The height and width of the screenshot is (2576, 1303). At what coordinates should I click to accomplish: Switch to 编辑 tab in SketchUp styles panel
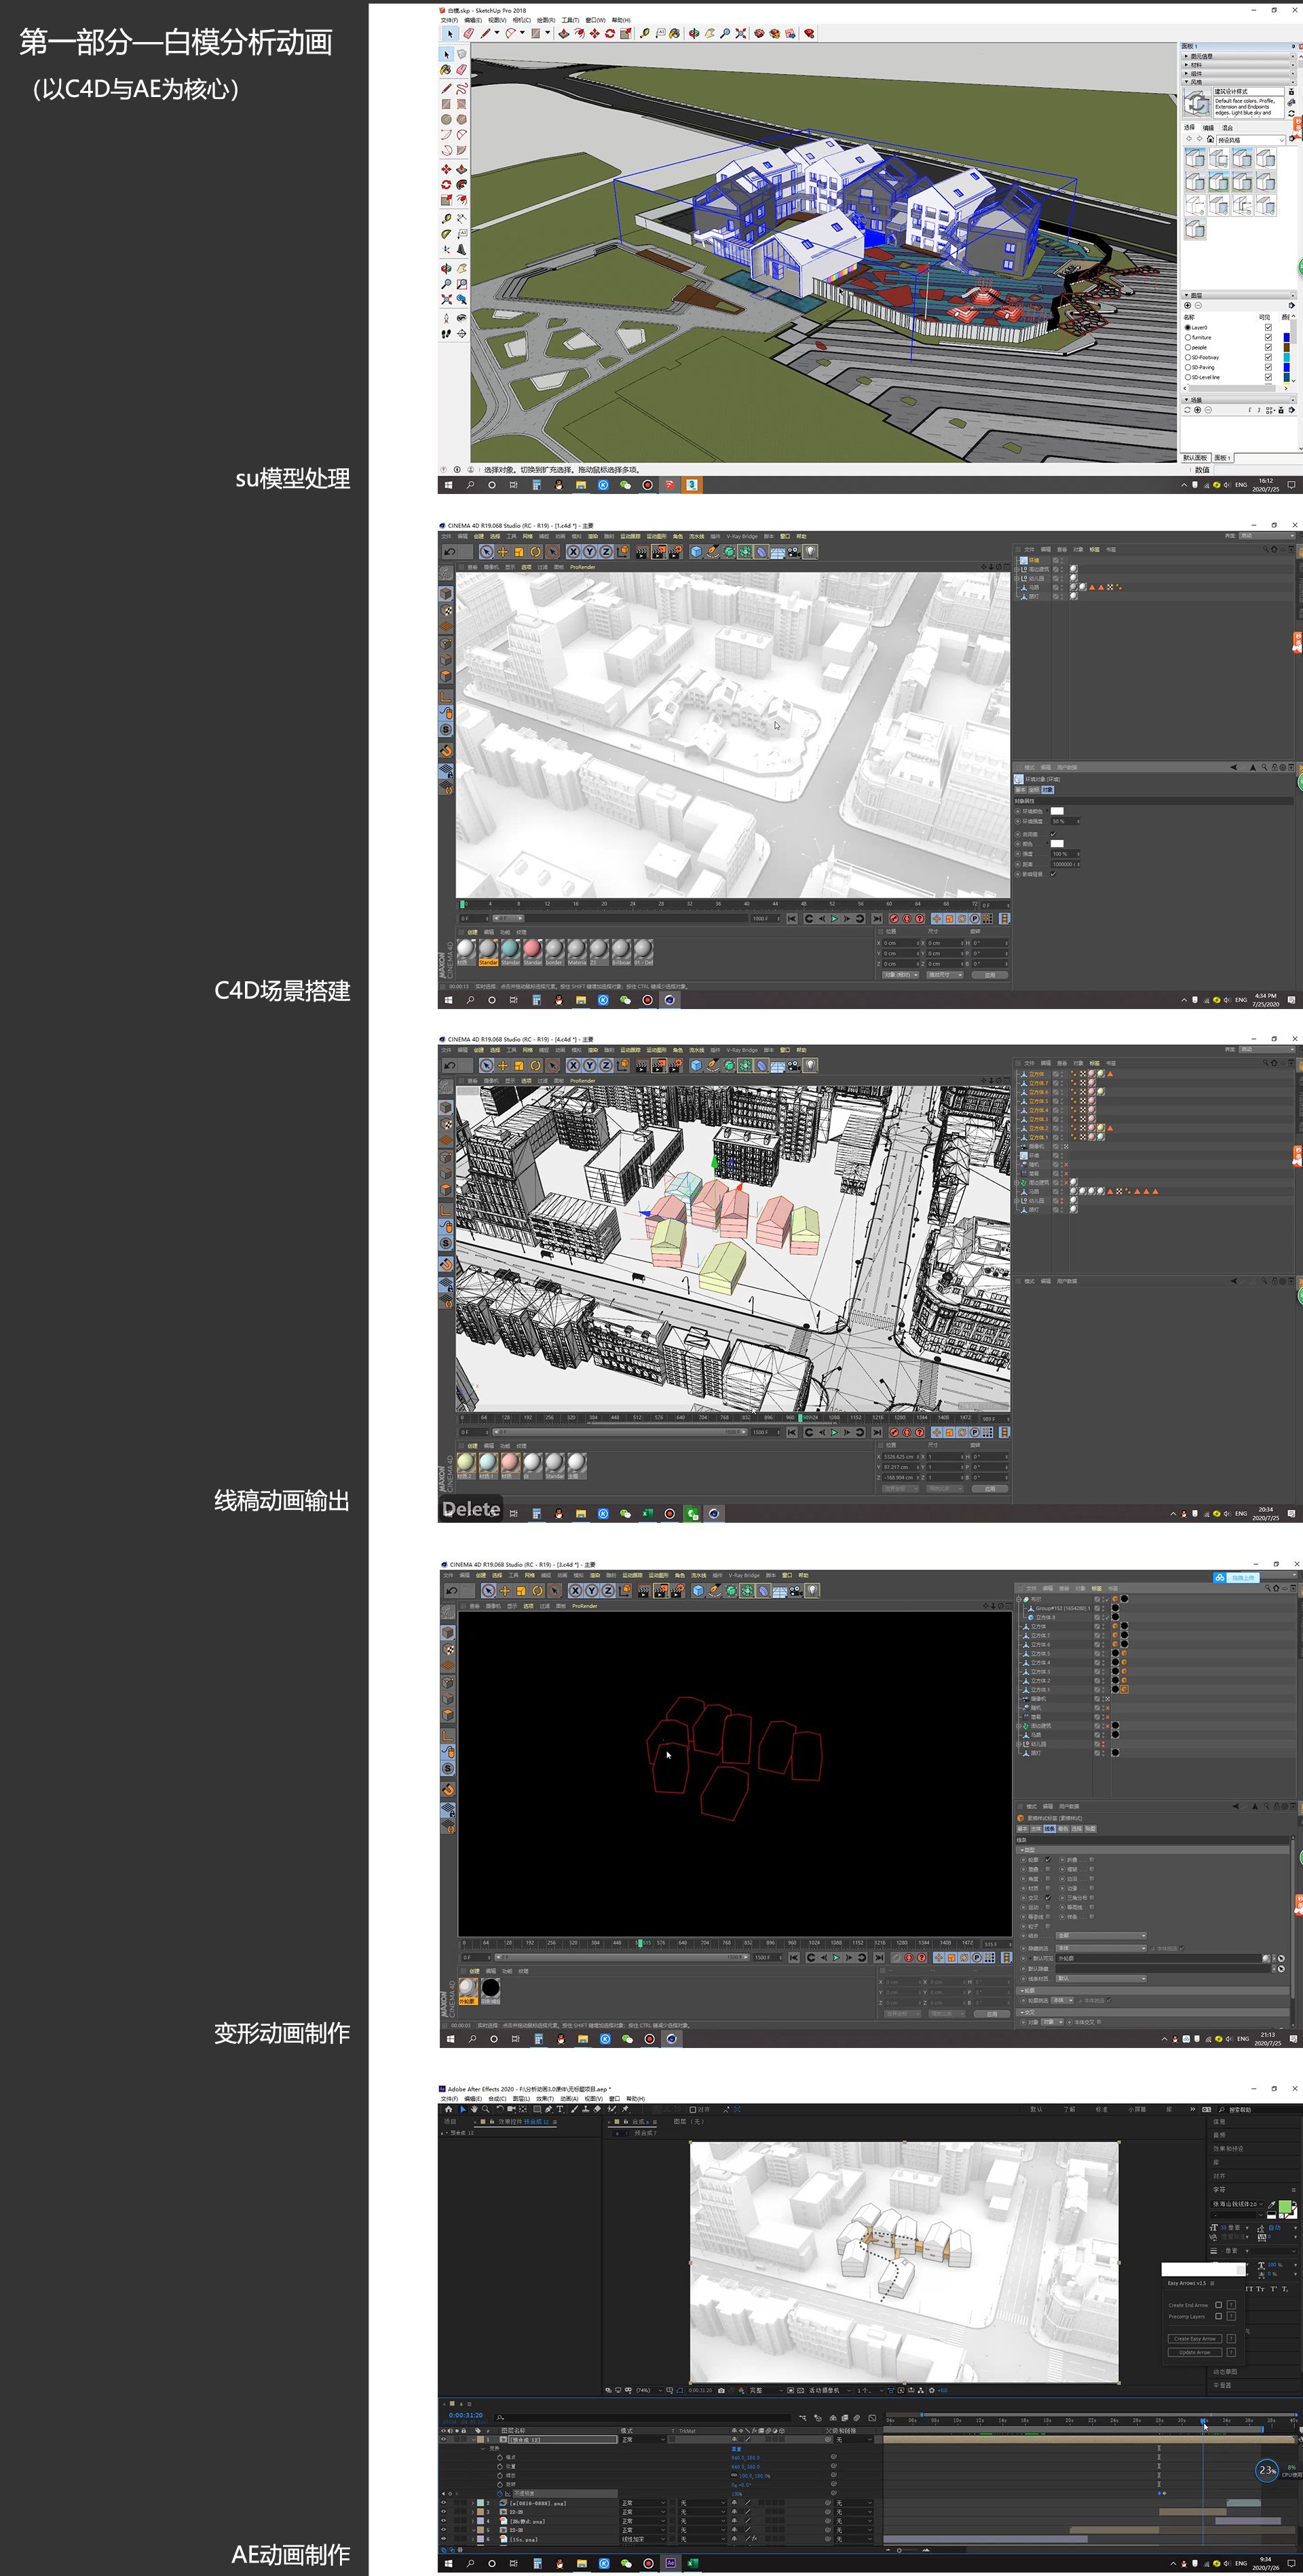pos(1208,128)
